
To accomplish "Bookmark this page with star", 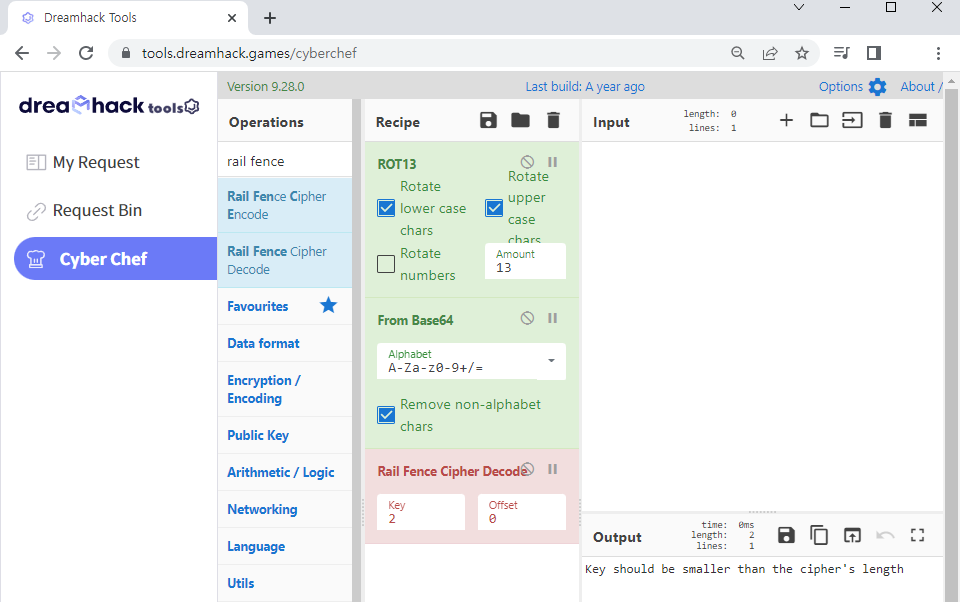I will point(801,53).
